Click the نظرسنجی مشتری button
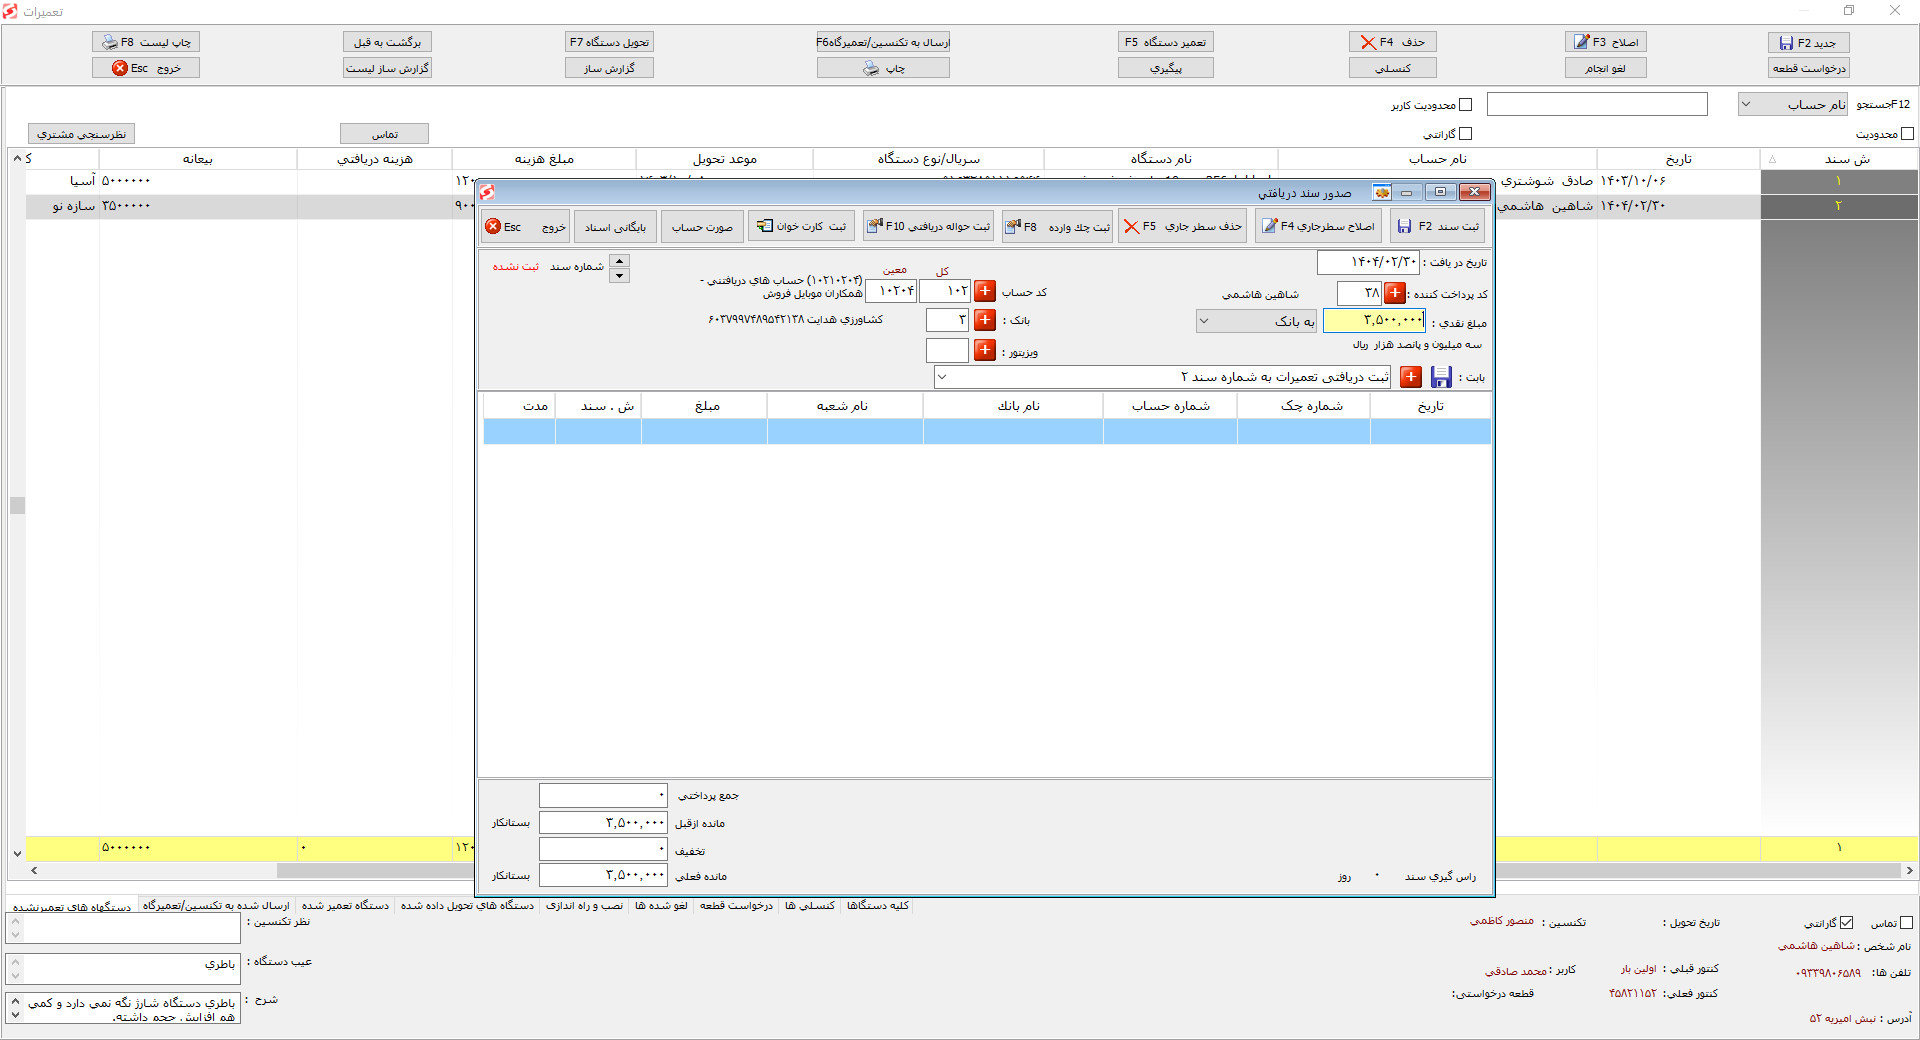Viewport: 1920px width, 1040px height. [81, 134]
